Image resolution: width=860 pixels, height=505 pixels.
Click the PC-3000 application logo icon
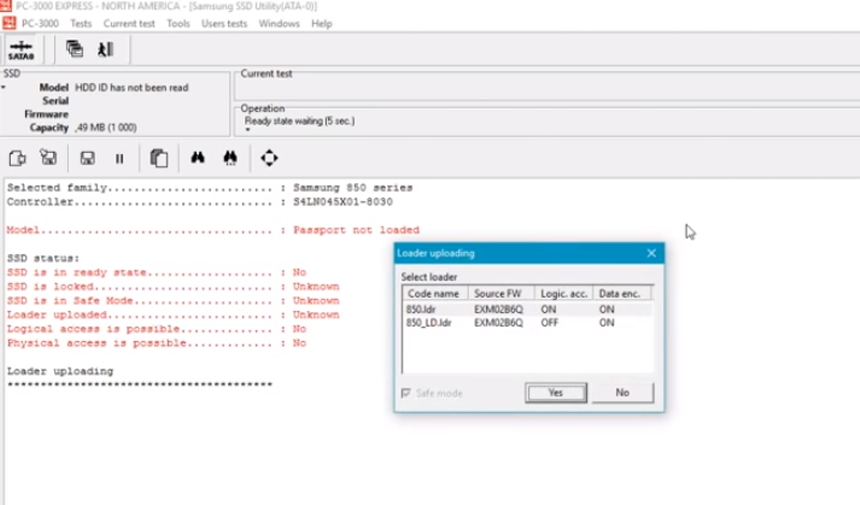[9, 23]
